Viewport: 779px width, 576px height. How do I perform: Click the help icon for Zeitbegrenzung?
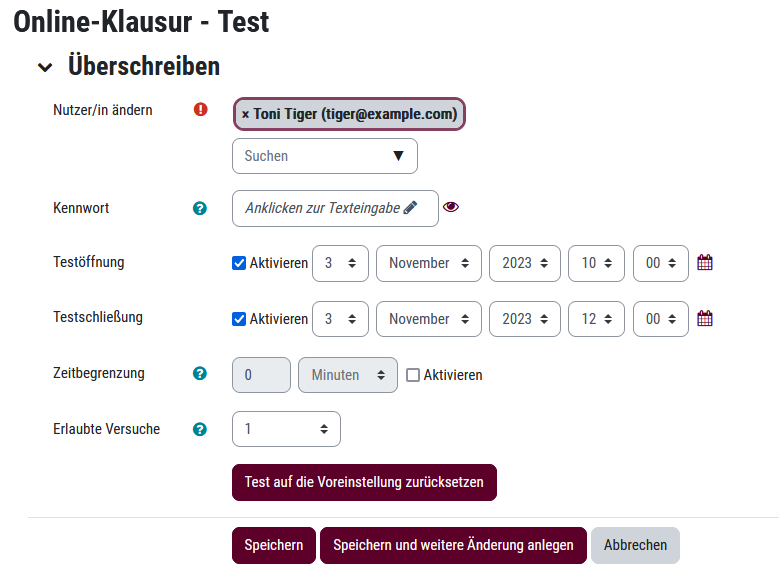(200, 373)
